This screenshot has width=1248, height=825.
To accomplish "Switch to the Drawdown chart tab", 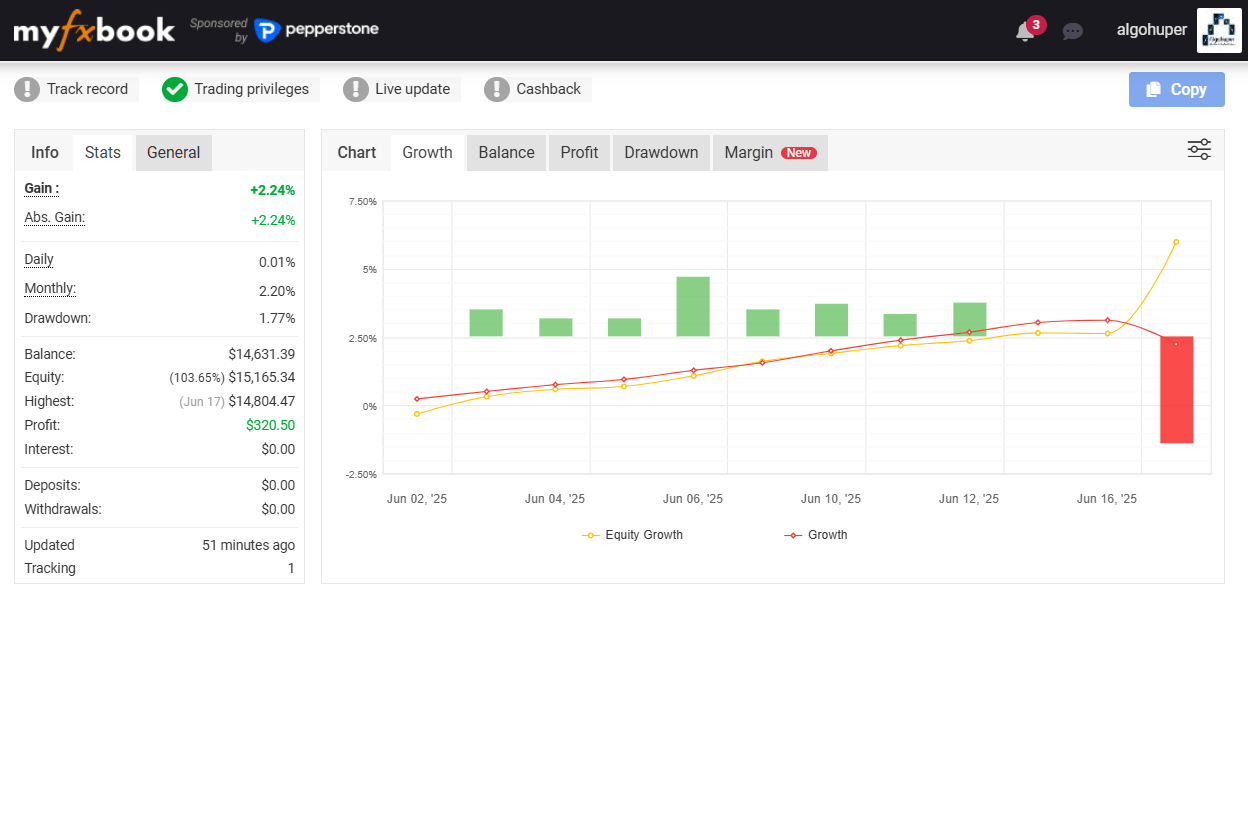I will coord(661,152).
